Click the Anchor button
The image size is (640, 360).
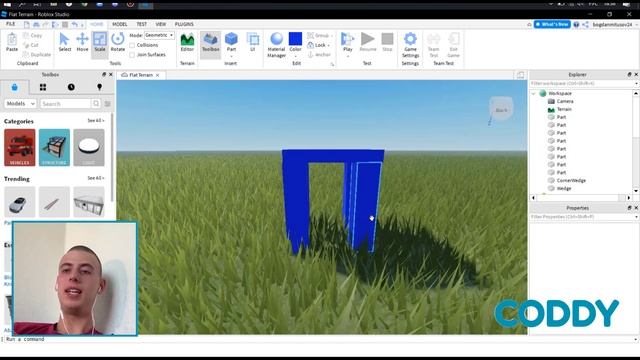[x=319, y=54]
